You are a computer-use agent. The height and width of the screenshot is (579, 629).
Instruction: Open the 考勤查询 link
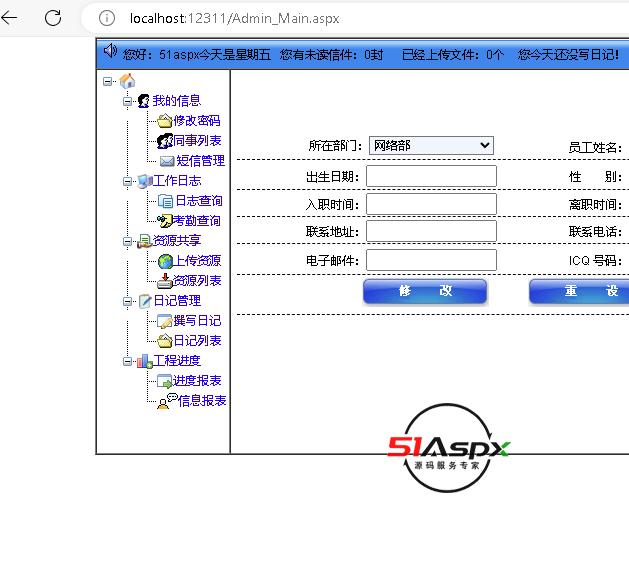pyautogui.click(x=197, y=221)
